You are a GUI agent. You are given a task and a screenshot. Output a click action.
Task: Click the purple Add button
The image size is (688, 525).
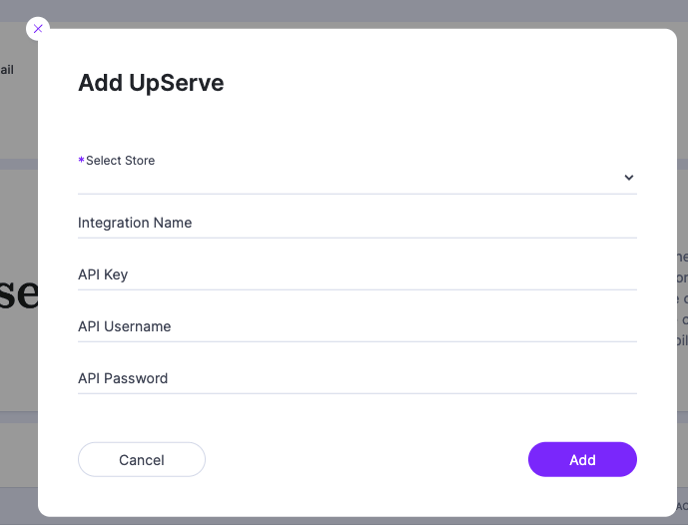click(582, 459)
